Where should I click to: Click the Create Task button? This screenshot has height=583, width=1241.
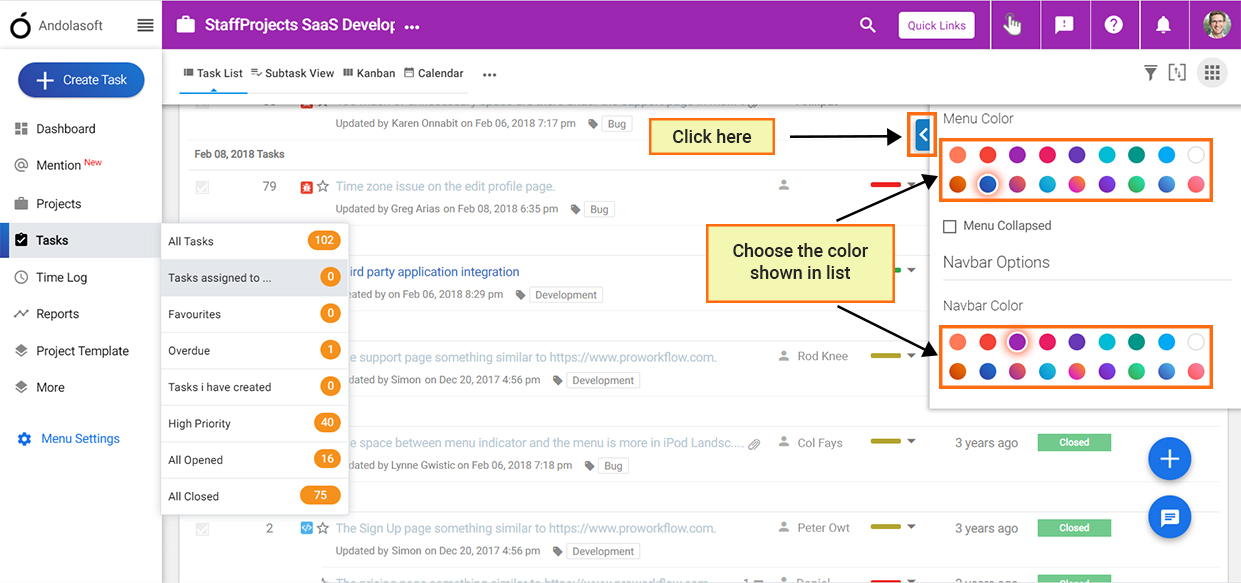(81, 80)
